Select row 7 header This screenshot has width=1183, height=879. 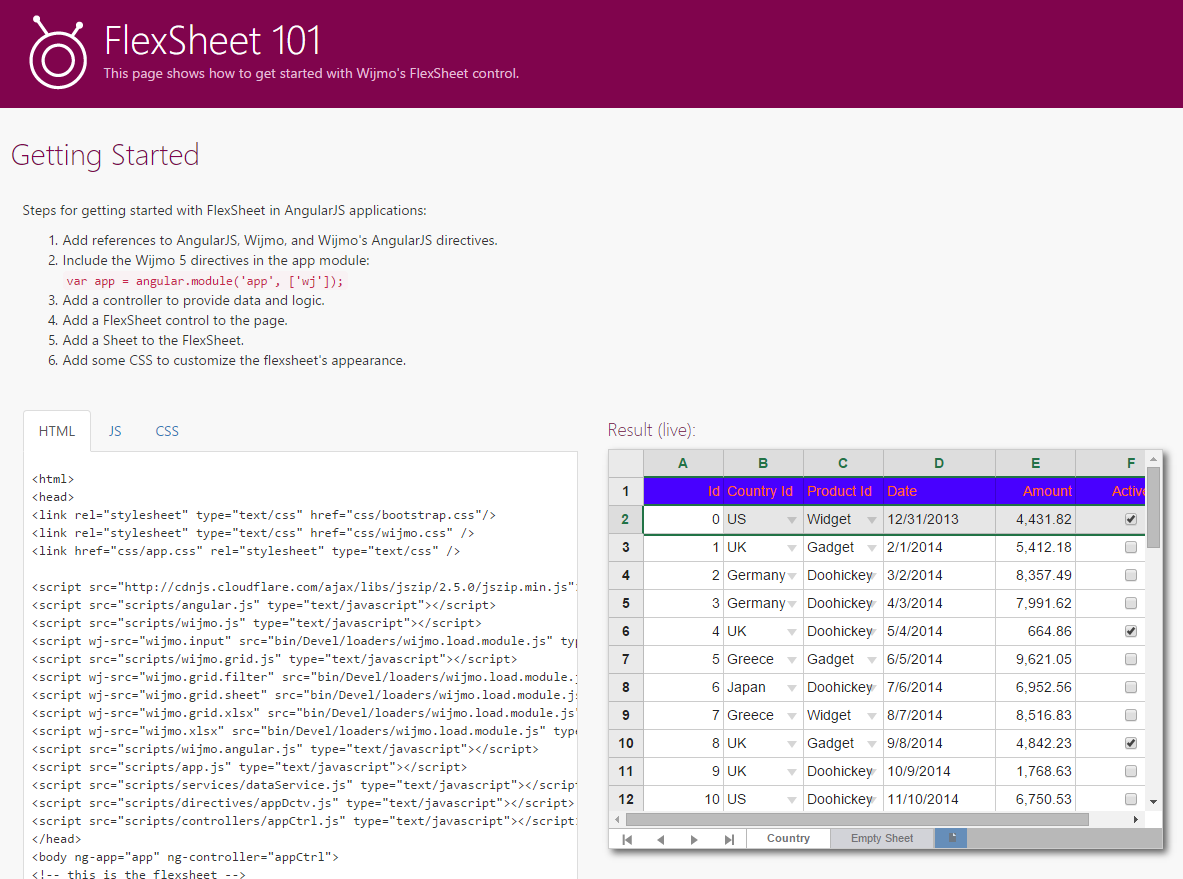coord(625,659)
